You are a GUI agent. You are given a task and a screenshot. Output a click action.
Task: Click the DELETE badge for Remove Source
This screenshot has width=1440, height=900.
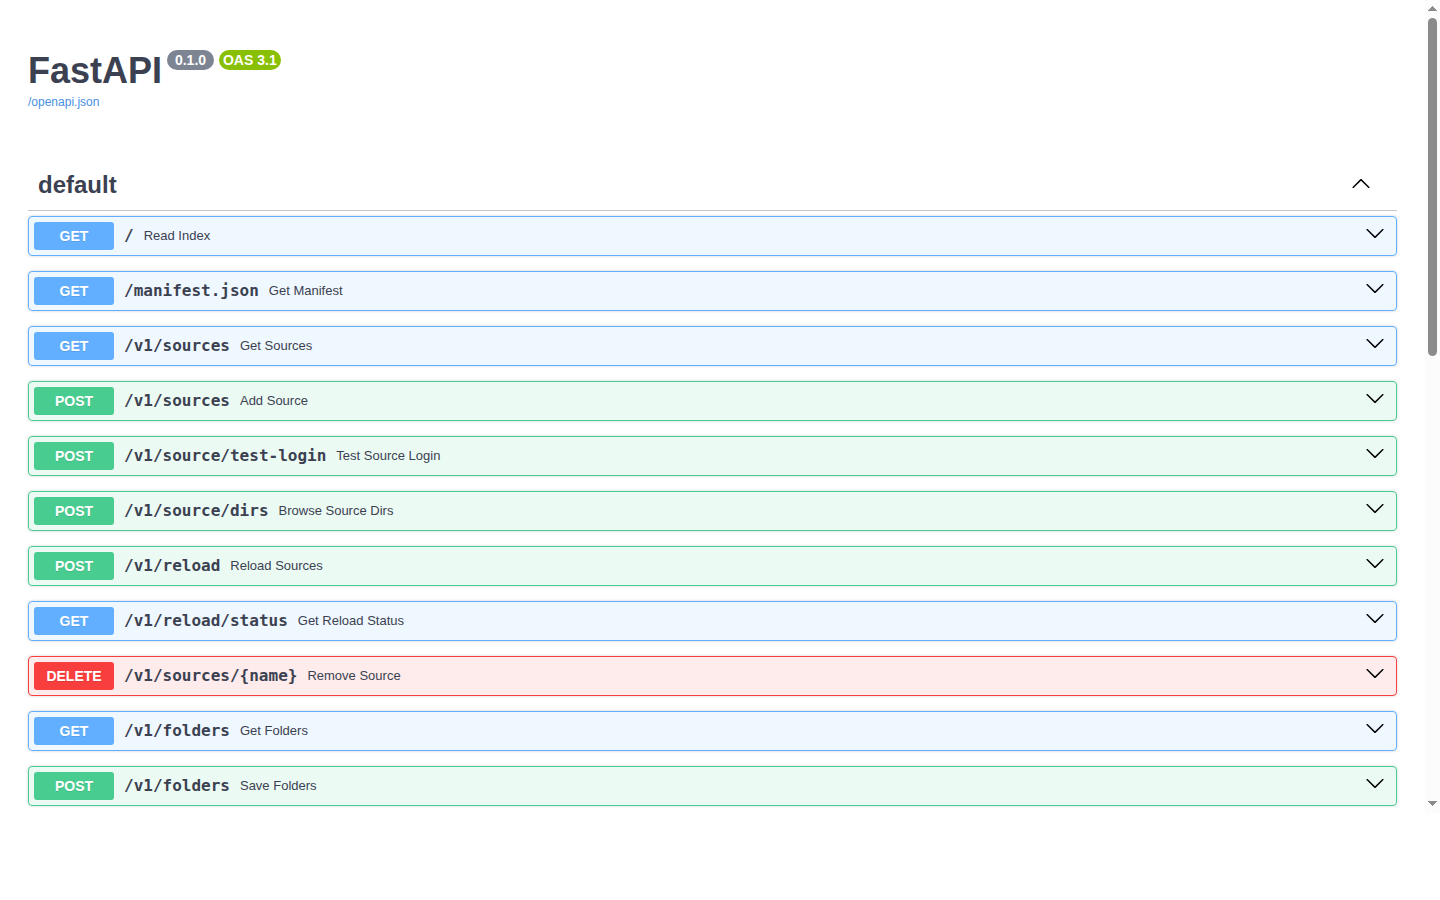(x=74, y=676)
